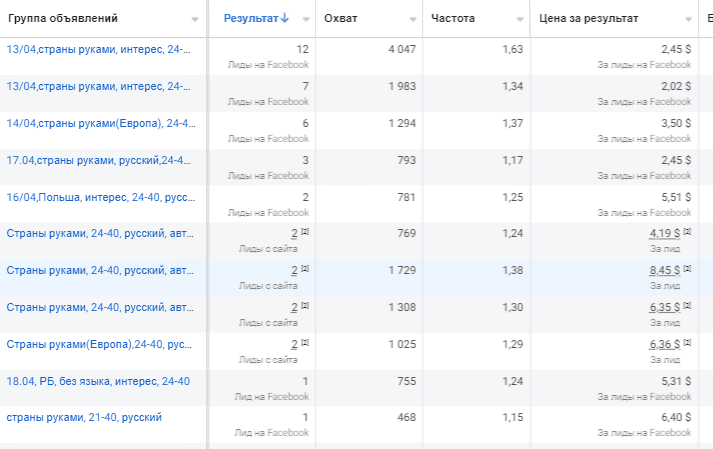Select the frequency value 1,63
This screenshot has height=449, width=713.
click(512, 49)
